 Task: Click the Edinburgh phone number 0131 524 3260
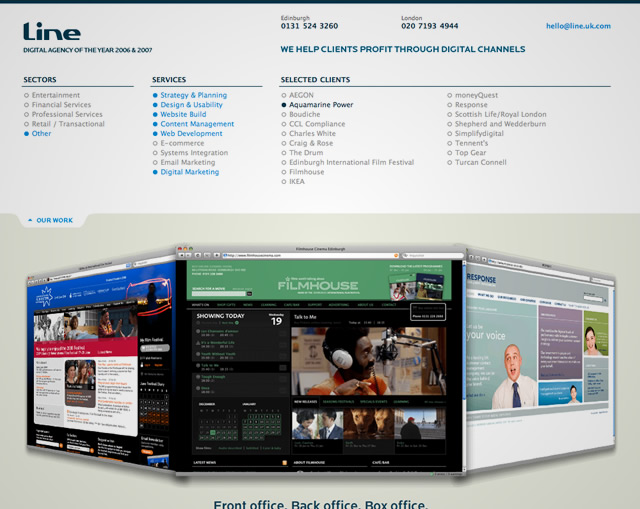coord(309,26)
